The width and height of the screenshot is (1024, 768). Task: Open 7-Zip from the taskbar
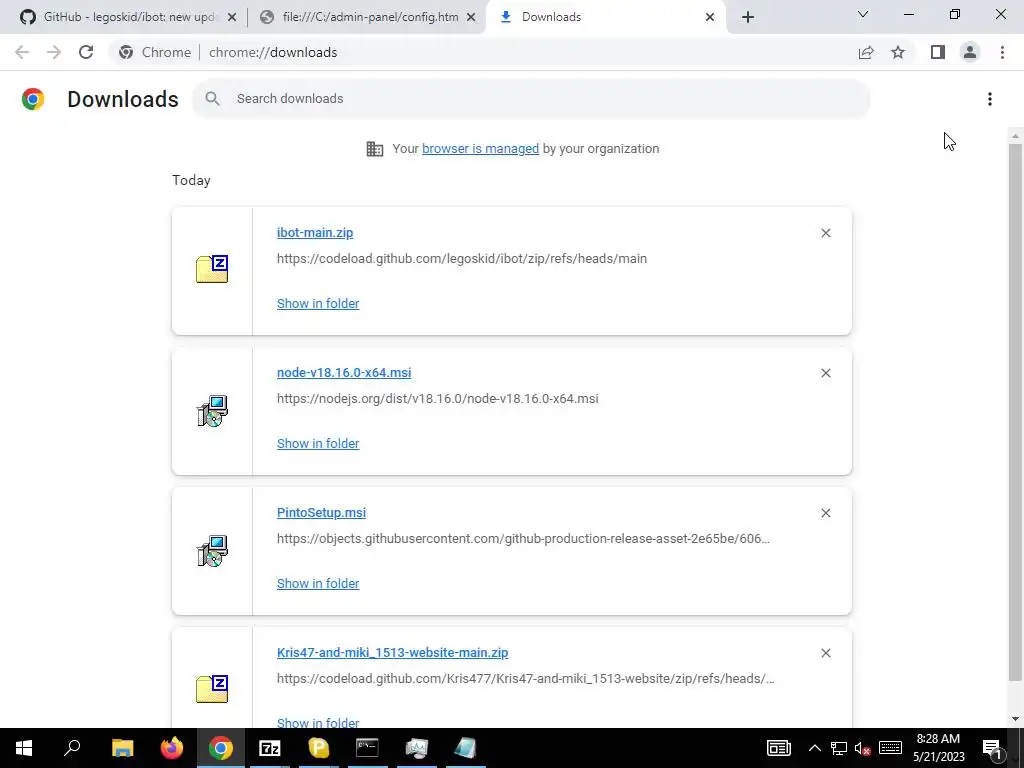[270, 748]
